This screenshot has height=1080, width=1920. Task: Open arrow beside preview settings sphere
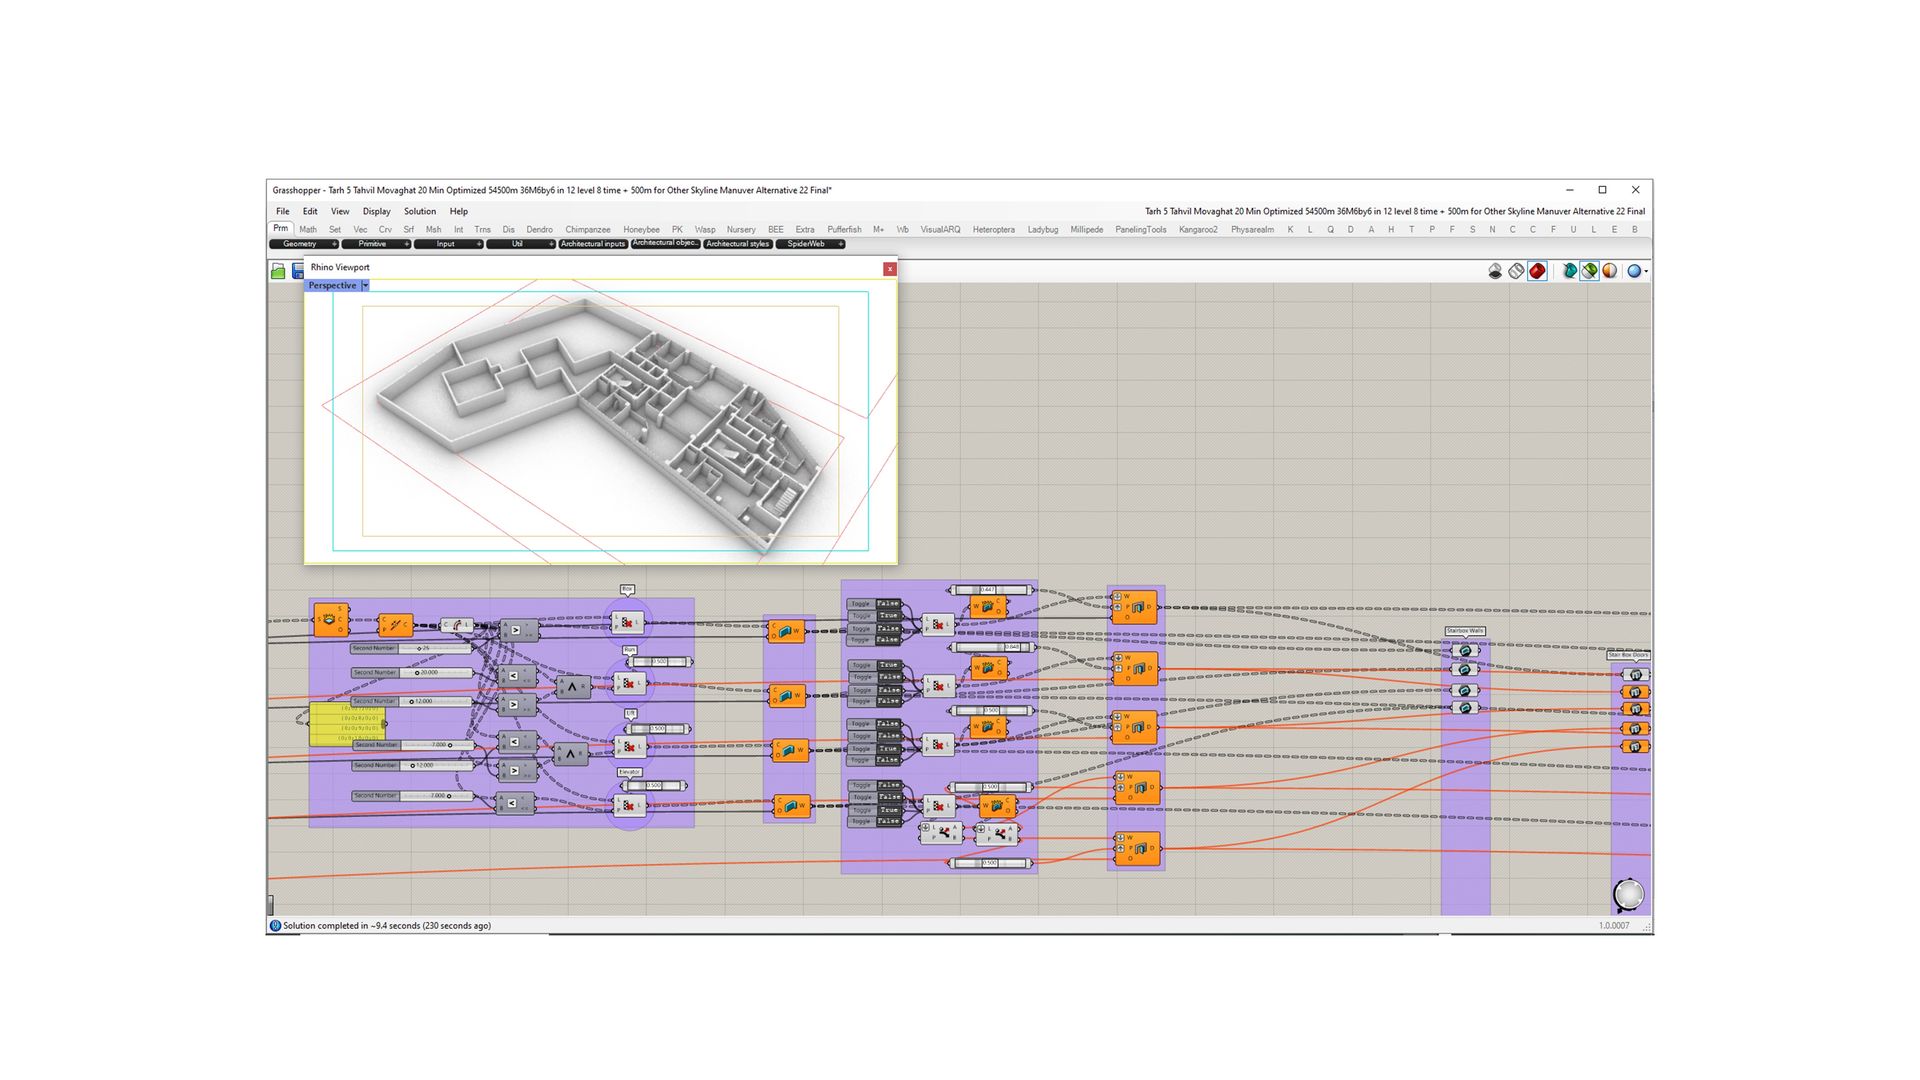click(x=1645, y=271)
